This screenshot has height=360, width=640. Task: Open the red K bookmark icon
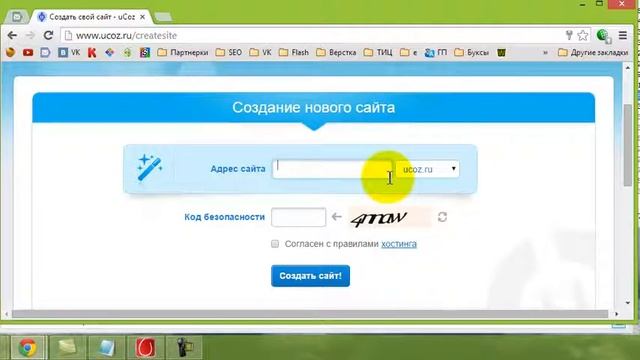(92, 53)
